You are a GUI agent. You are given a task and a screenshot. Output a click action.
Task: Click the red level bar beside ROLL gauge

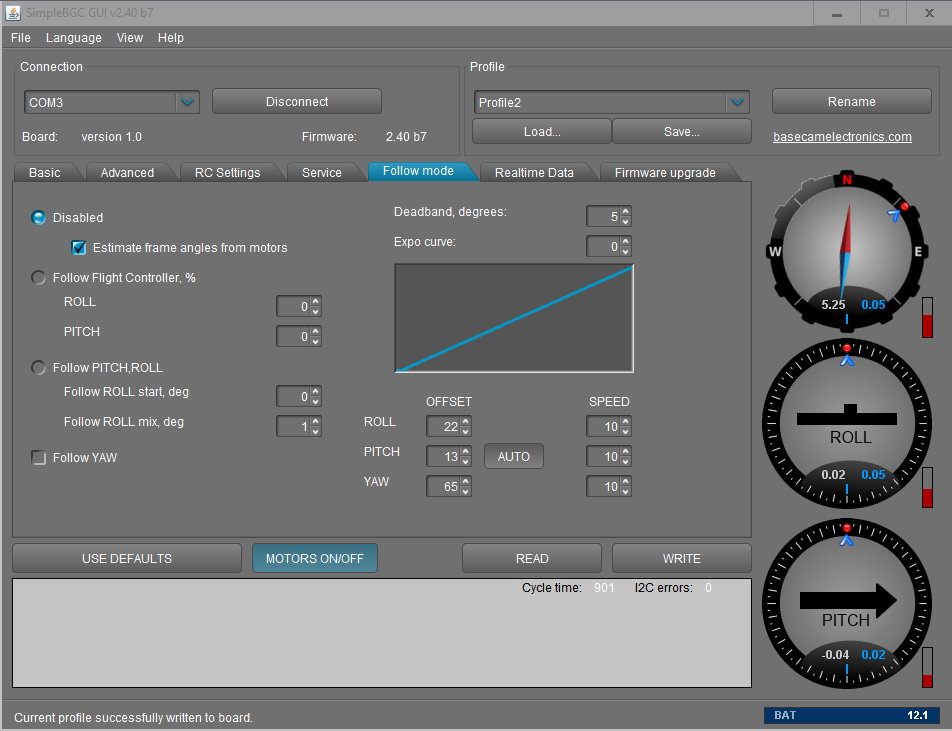click(x=927, y=490)
